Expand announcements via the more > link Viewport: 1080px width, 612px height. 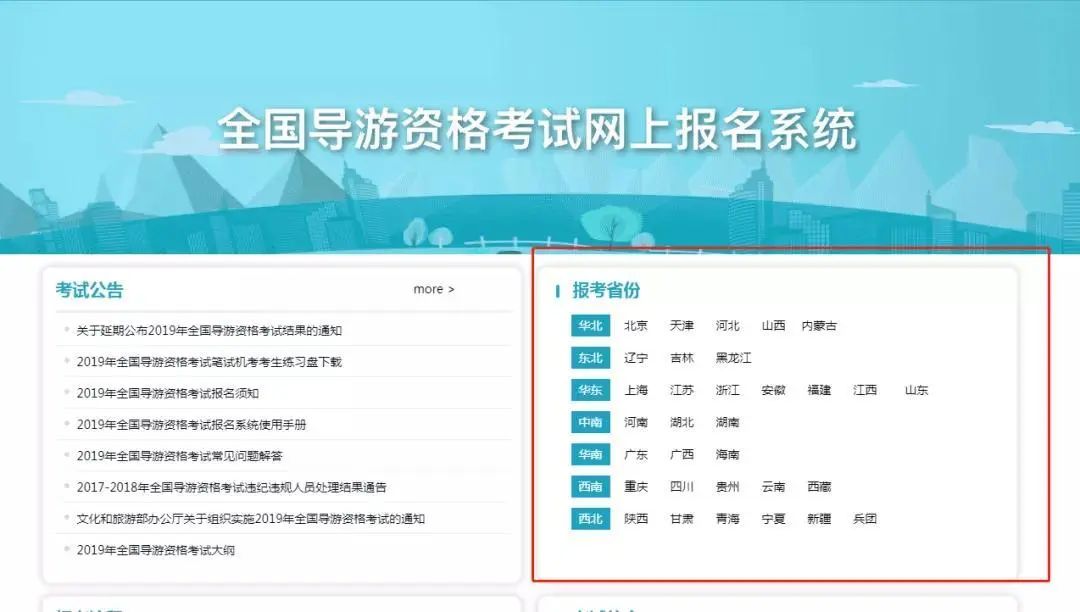pos(434,289)
